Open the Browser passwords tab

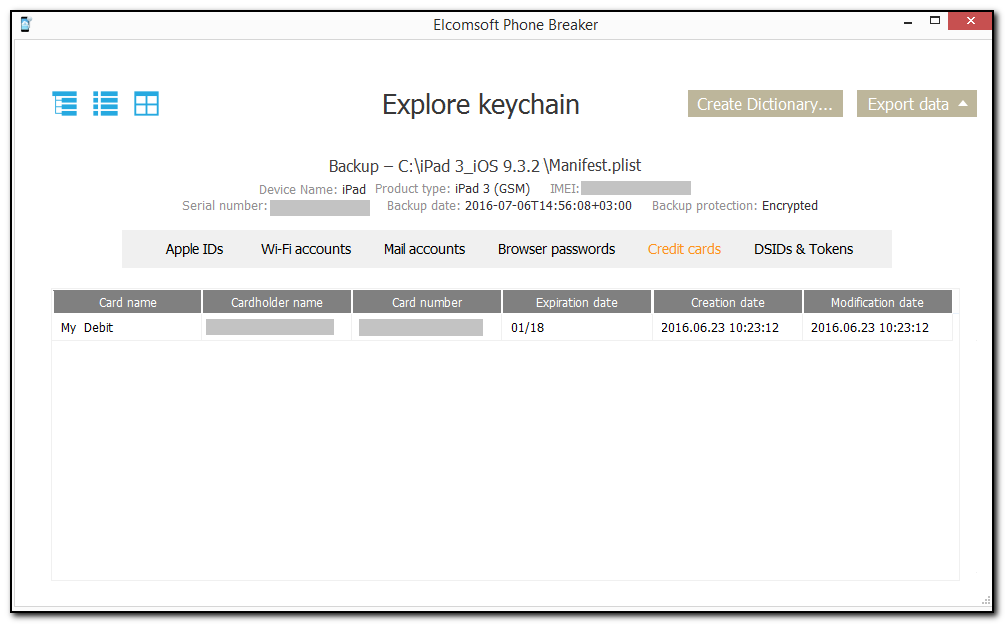[556, 249]
